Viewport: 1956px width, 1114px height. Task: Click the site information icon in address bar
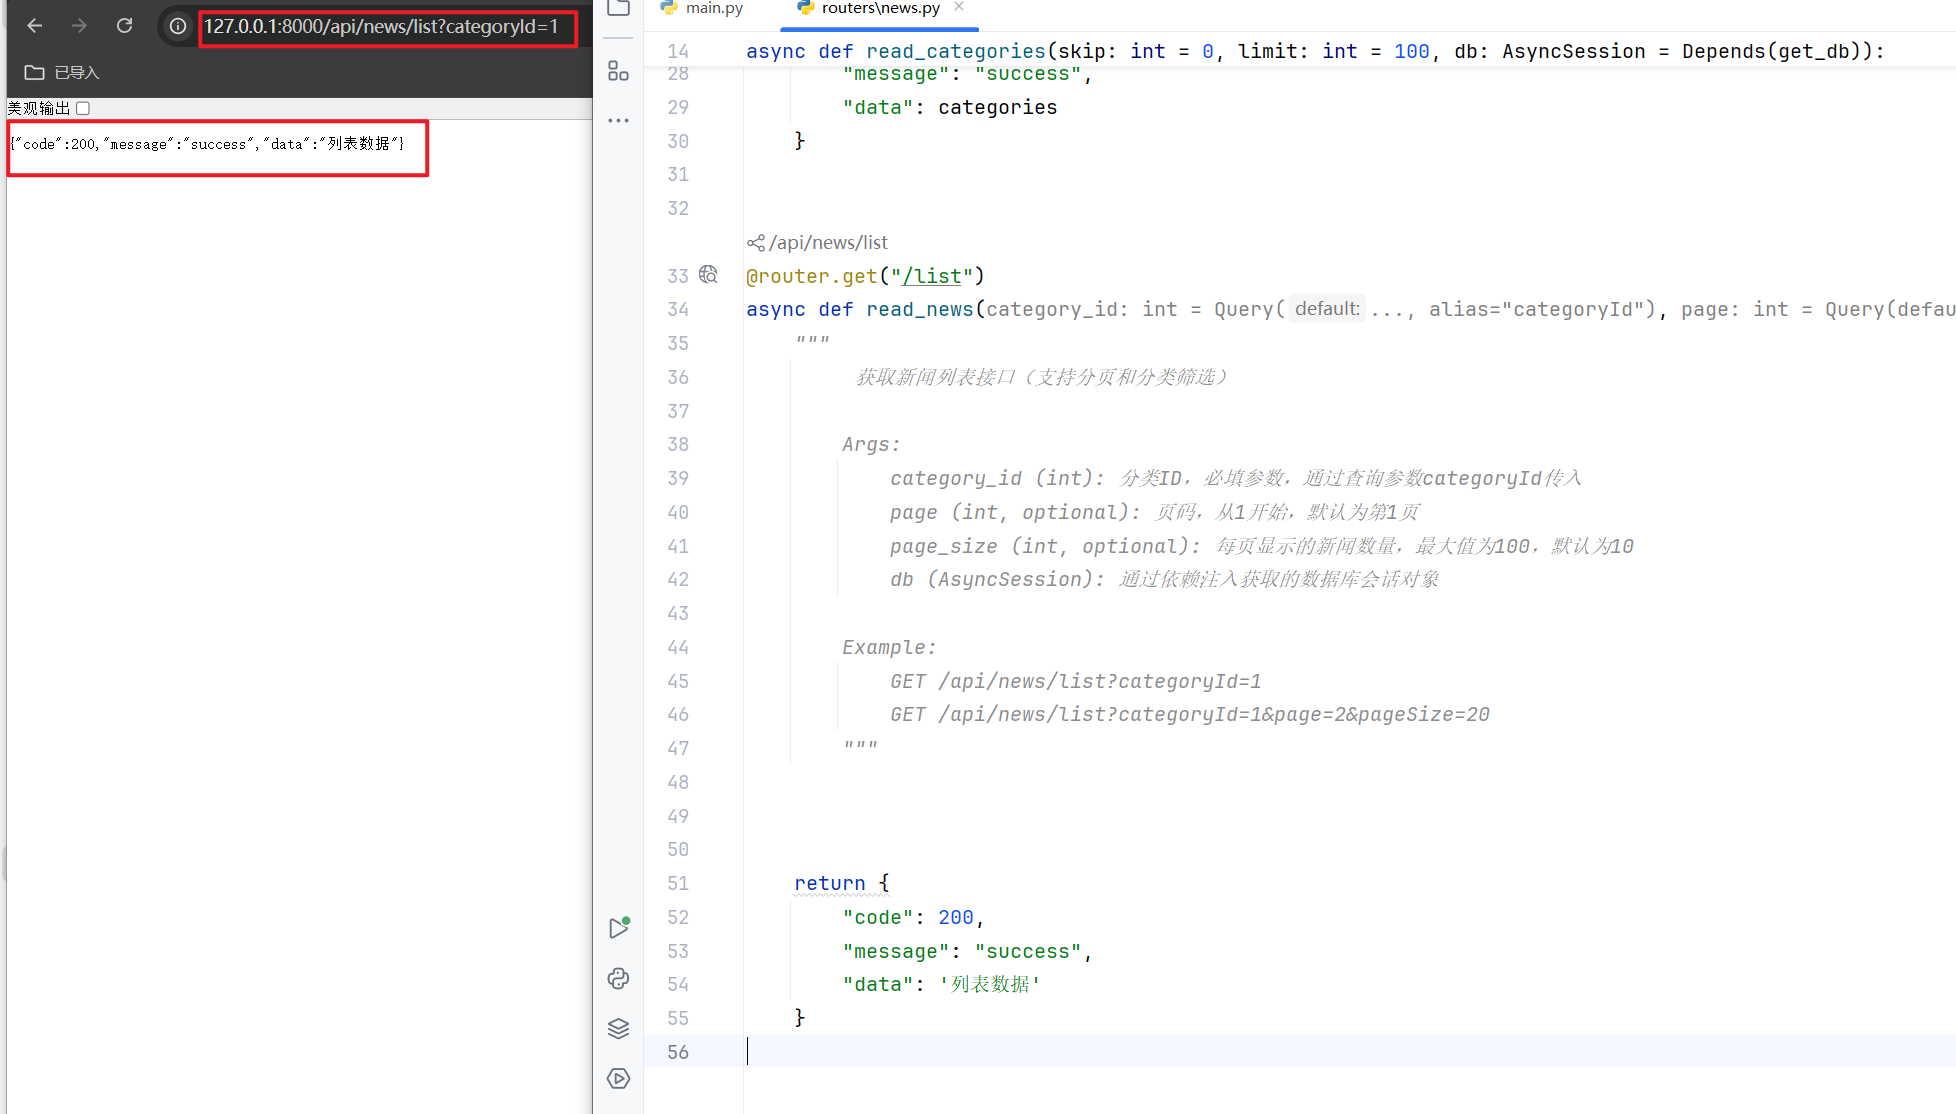pos(177,26)
